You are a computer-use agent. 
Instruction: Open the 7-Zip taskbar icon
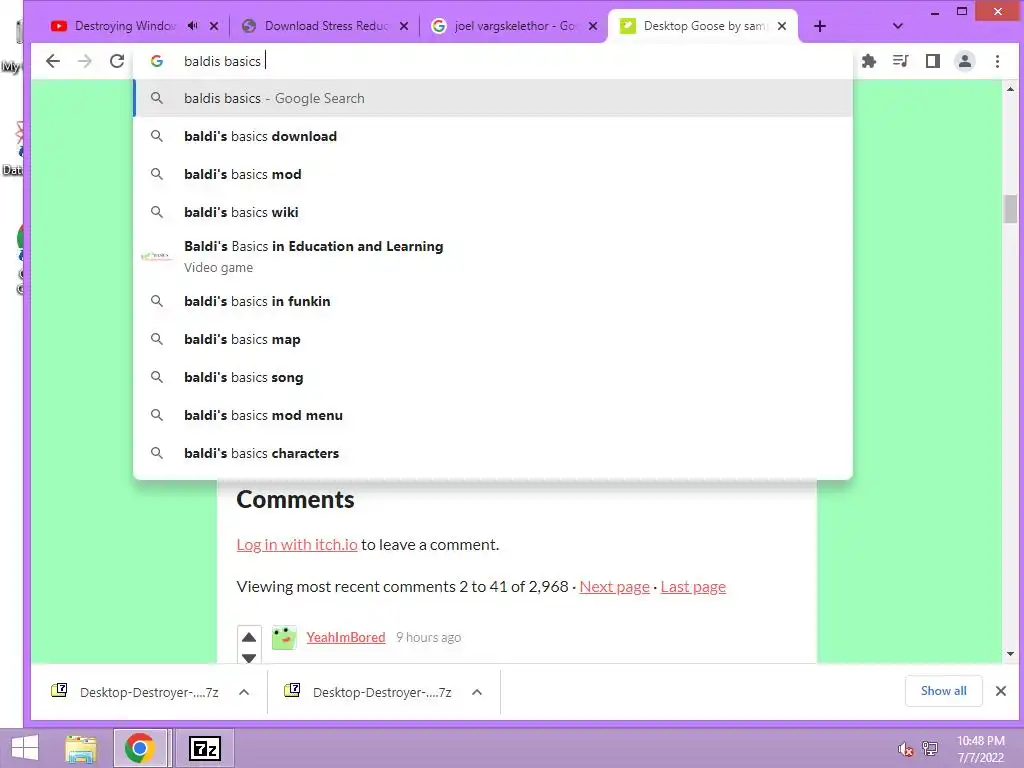tap(204, 748)
